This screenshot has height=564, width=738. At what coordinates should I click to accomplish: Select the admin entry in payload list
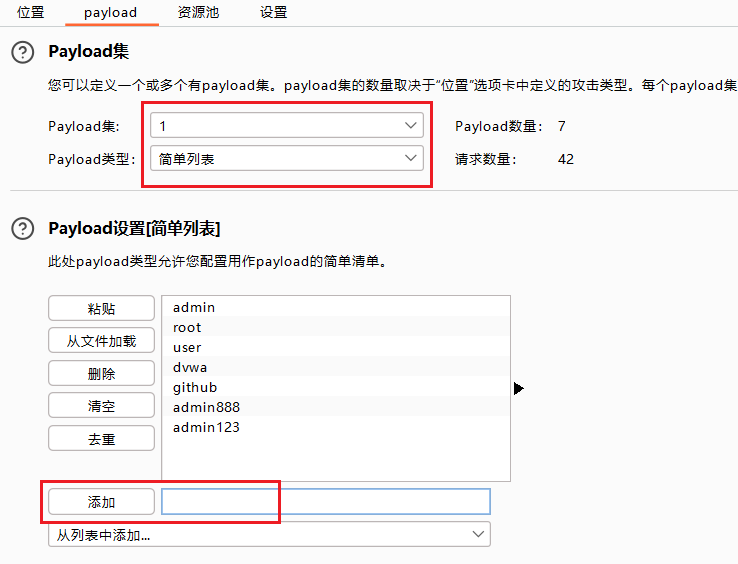194,308
